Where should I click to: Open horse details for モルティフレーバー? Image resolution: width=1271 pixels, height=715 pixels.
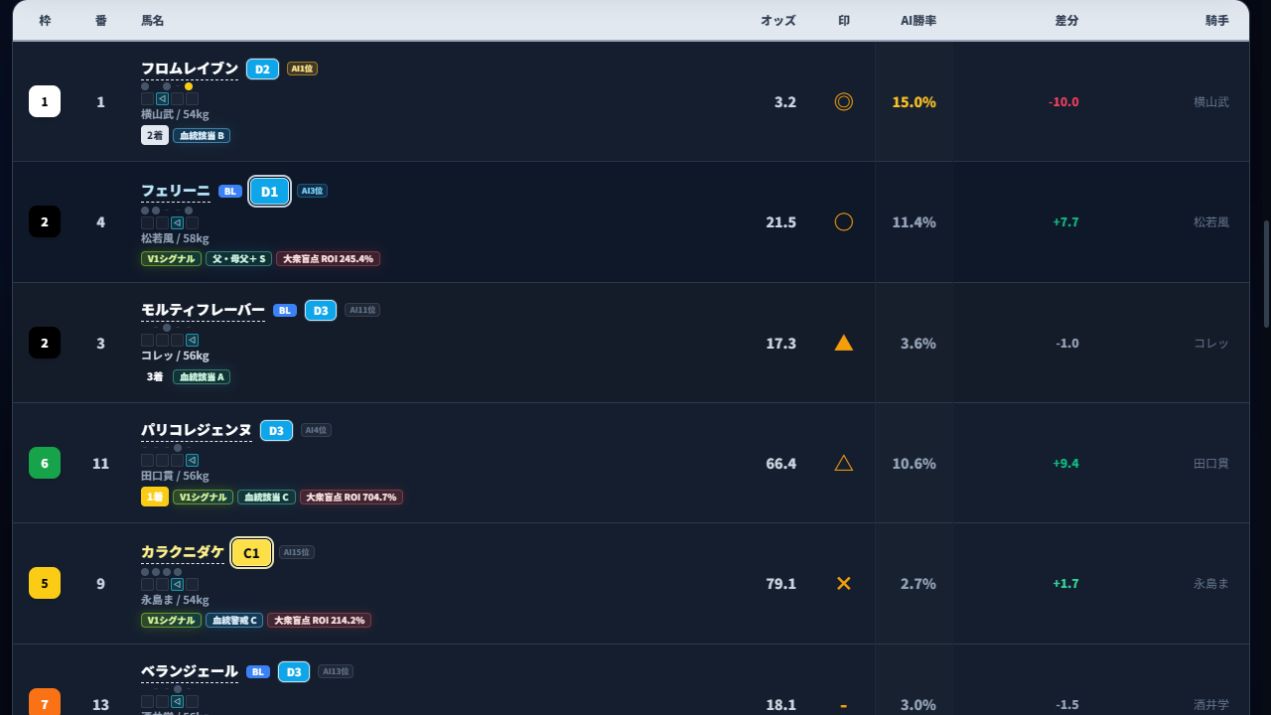pos(203,311)
